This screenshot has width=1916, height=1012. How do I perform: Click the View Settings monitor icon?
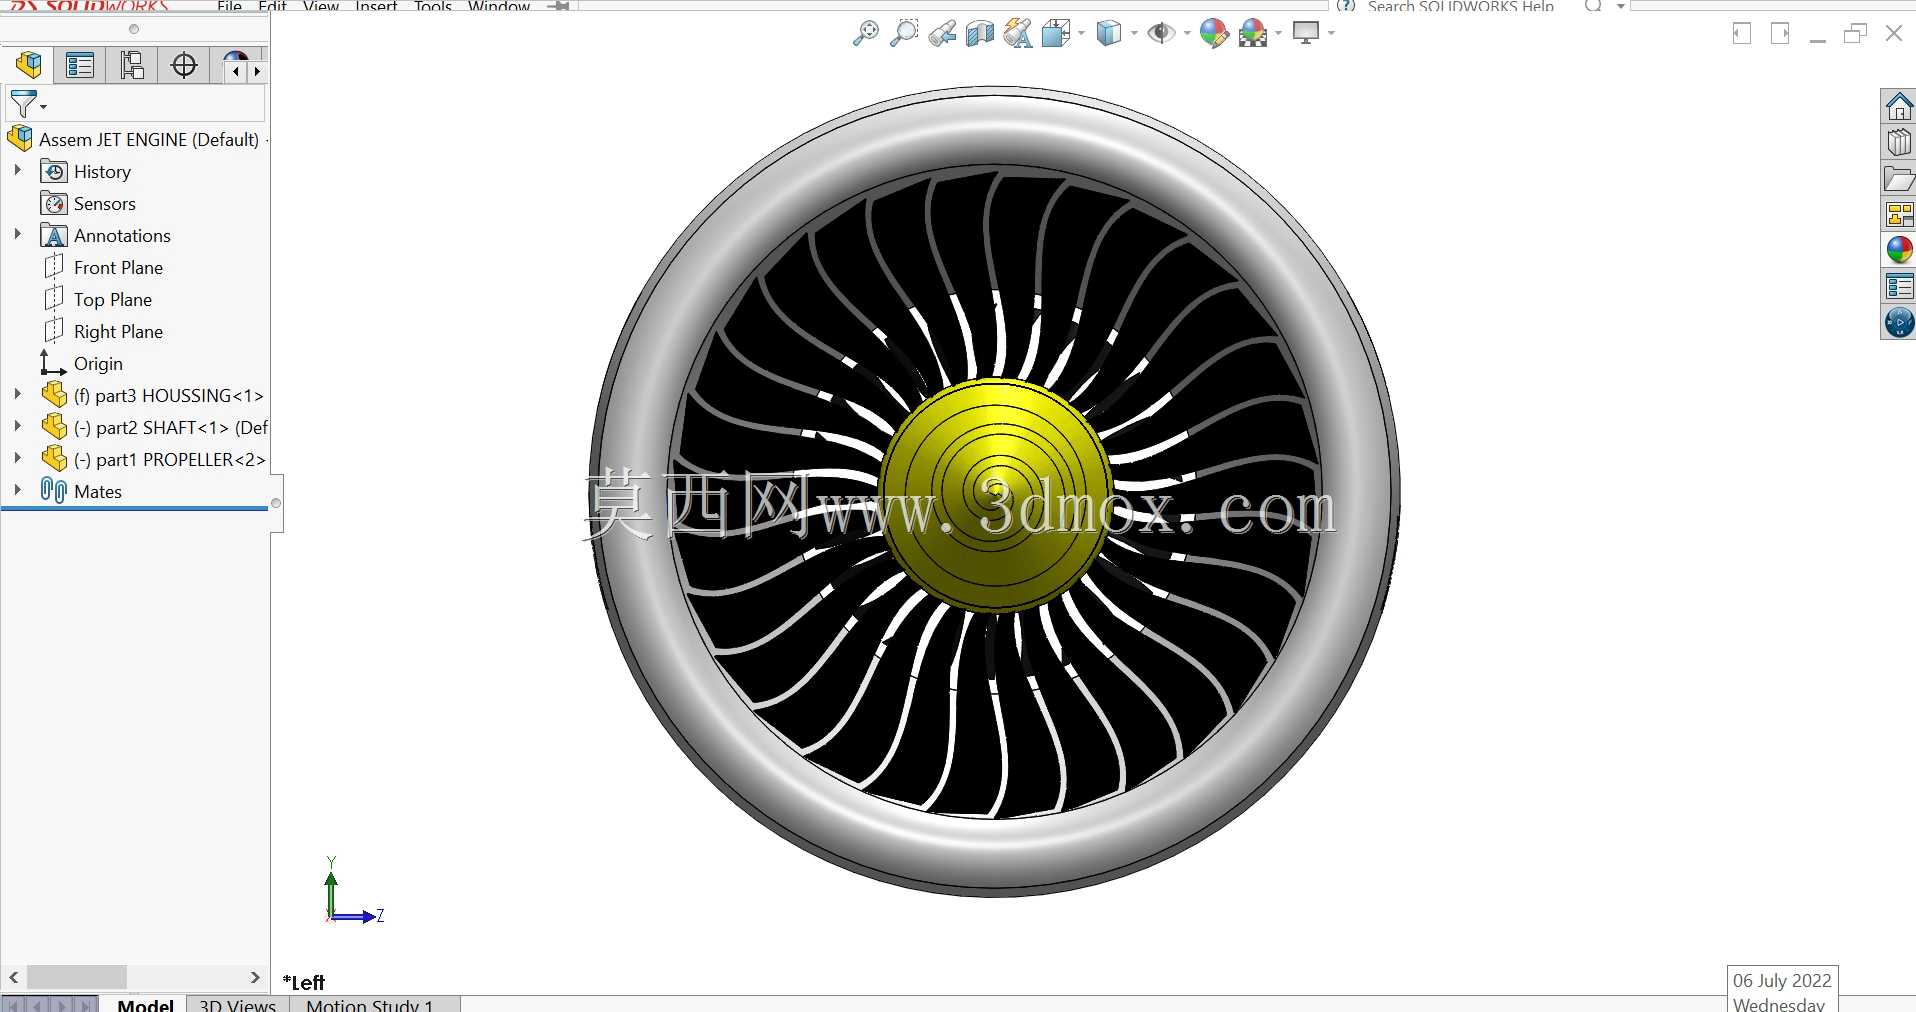tap(1306, 32)
